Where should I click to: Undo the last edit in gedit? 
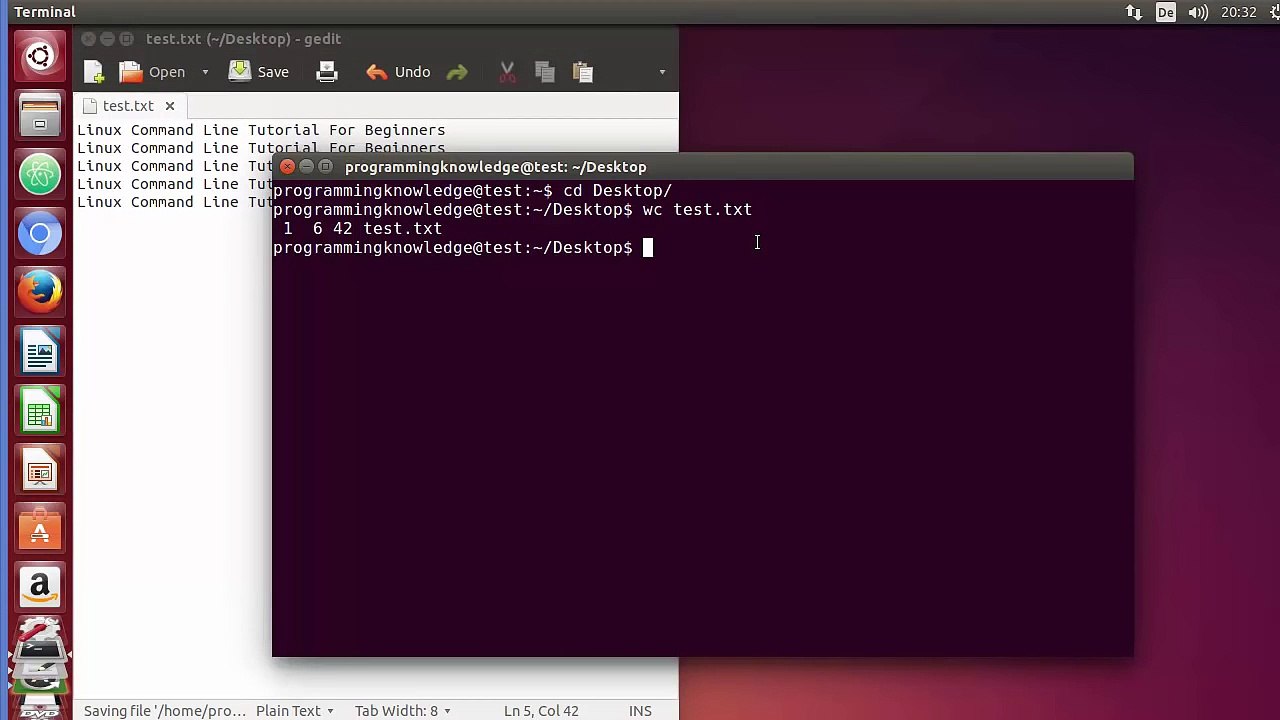point(398,72)
